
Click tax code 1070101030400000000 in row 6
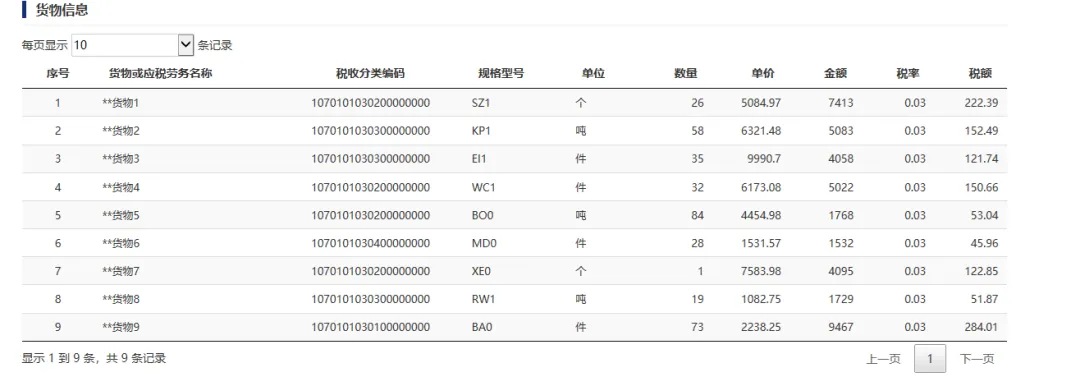tap(371, 243)
